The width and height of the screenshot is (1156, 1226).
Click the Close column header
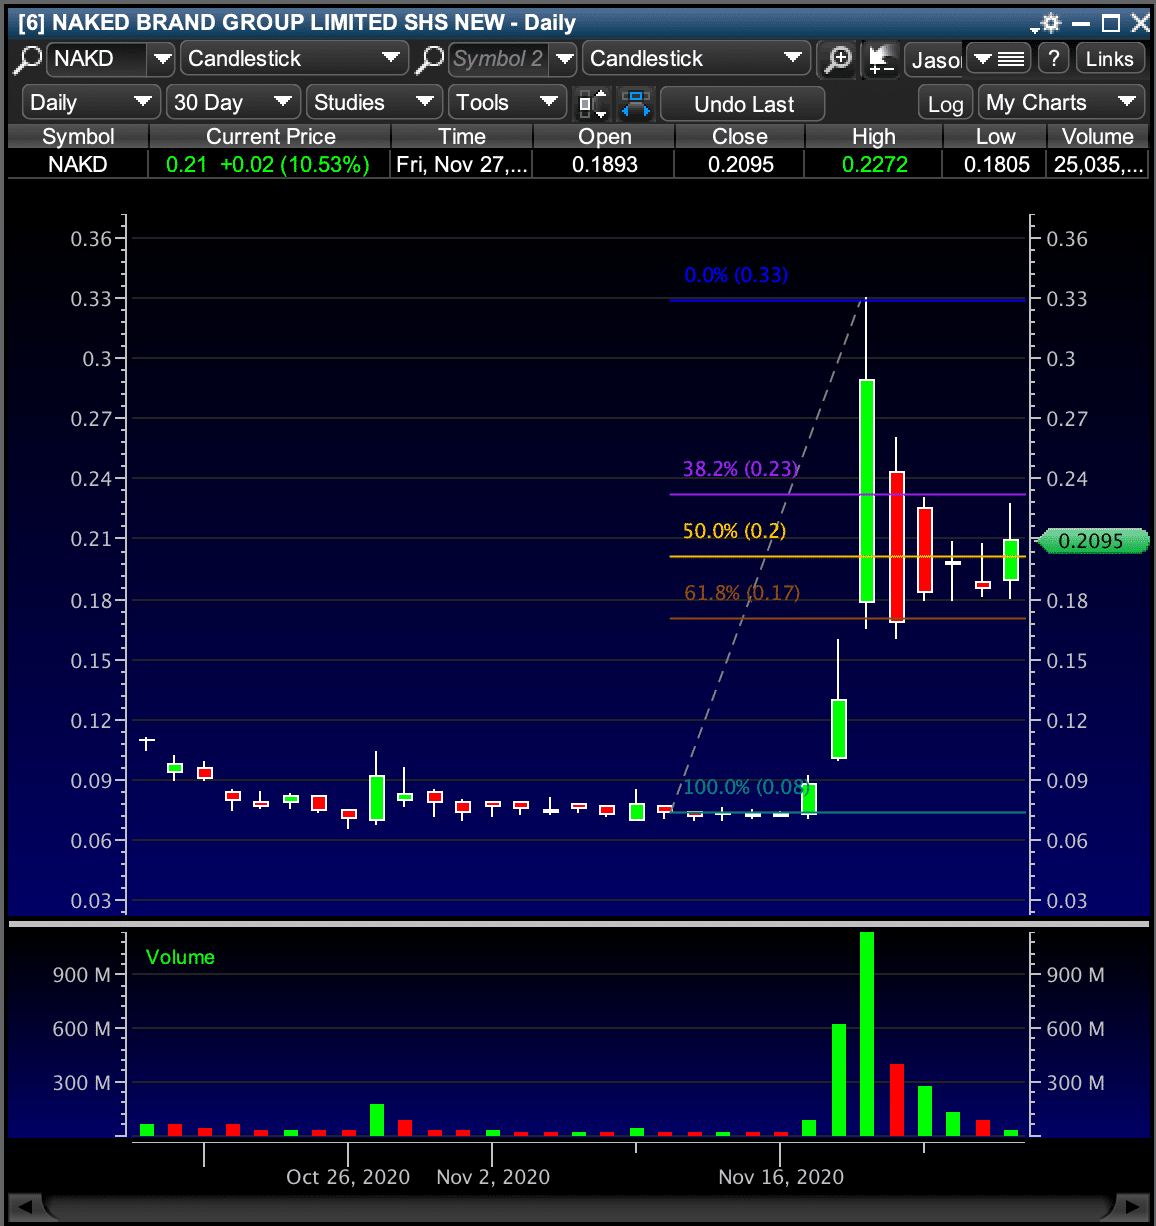[x=740, y=136]
